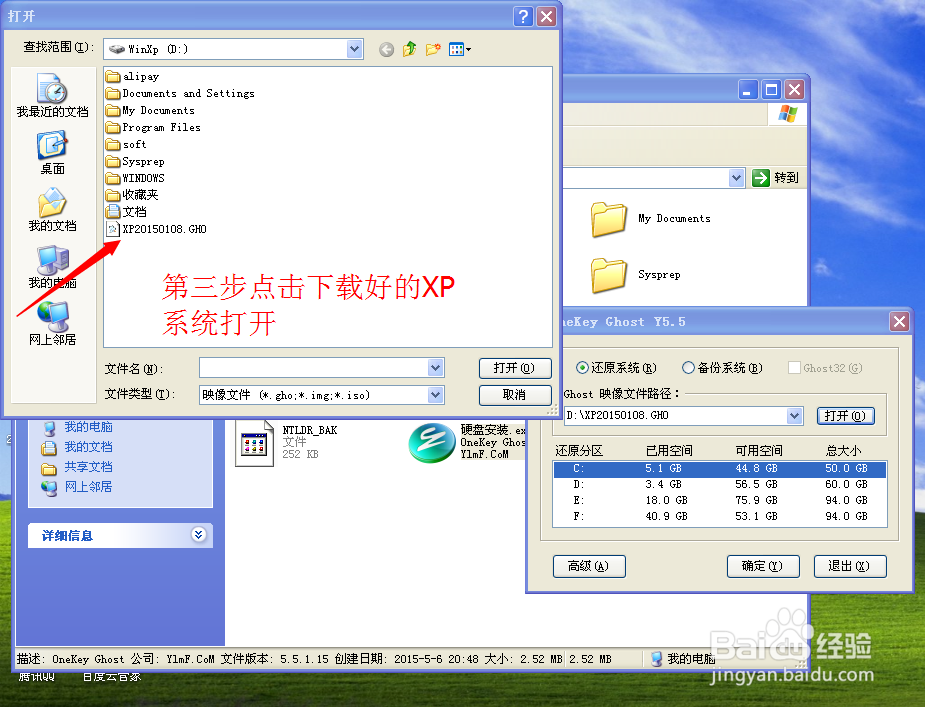
Task: Open the View Menu icon
Action: [457, 48]
